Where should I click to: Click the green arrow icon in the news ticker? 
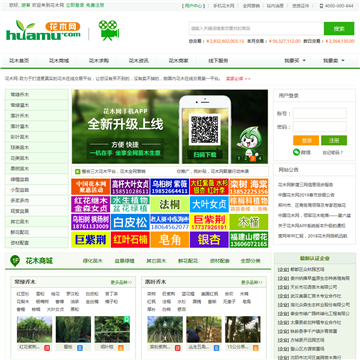(77, 172)
